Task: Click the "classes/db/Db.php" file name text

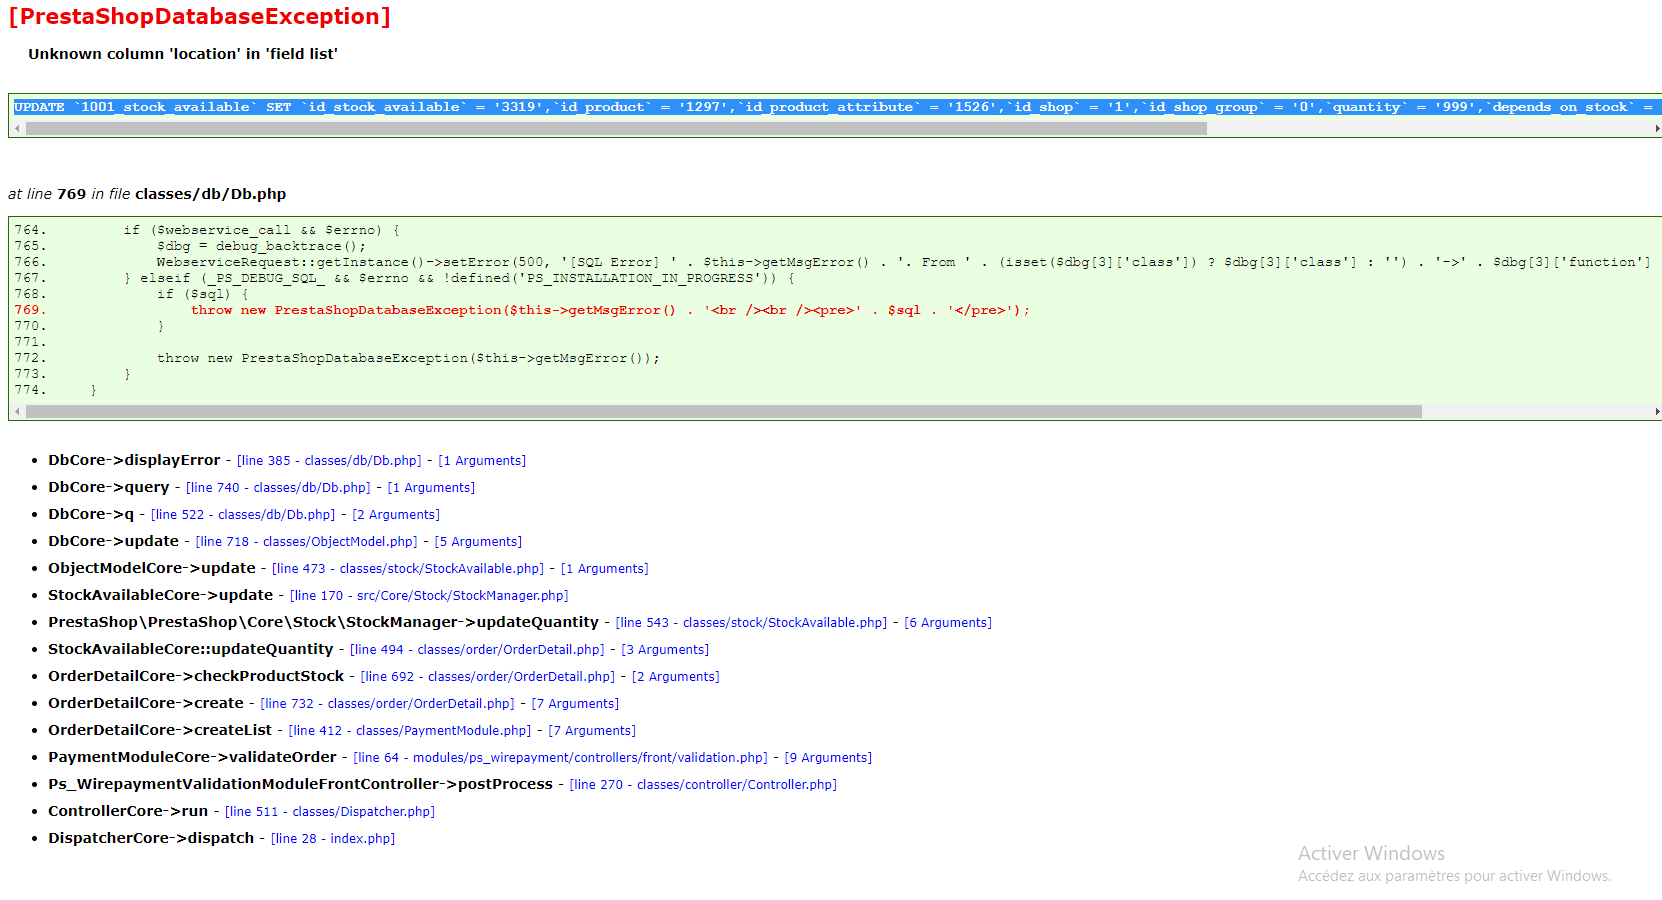Action: [211, 194]
